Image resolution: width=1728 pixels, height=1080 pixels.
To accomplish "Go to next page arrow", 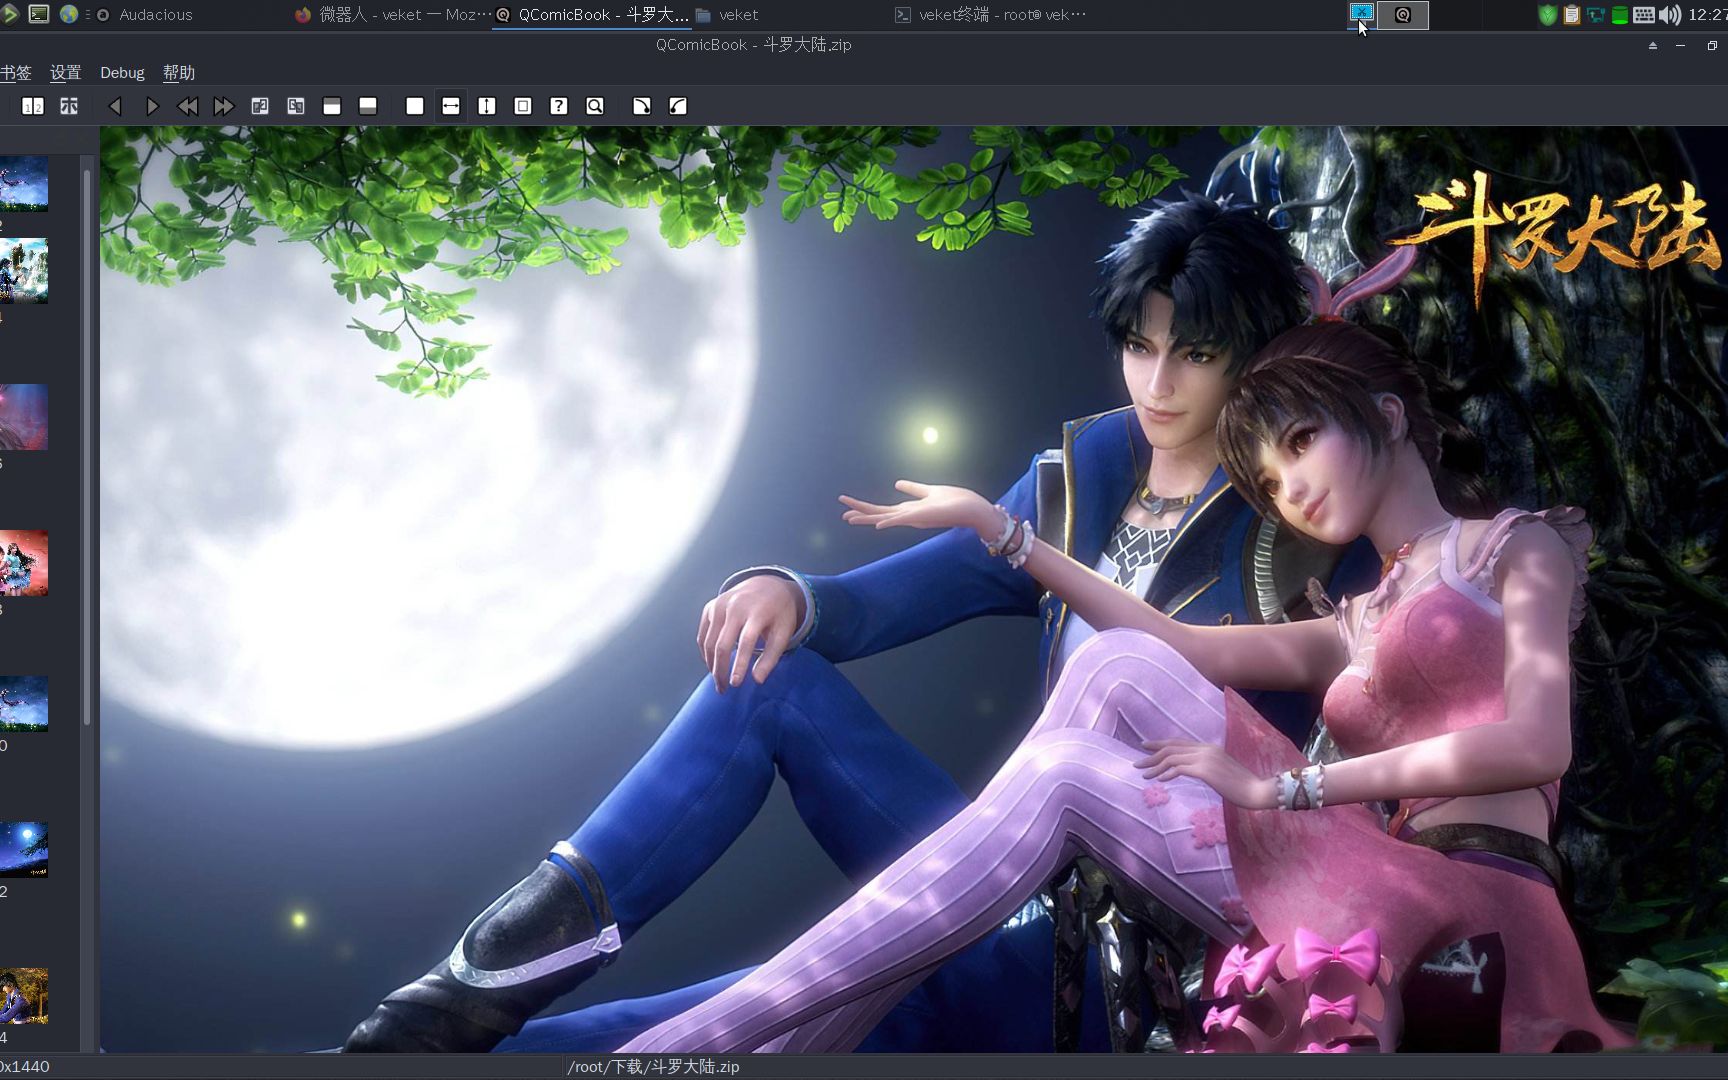I will tap(151, 106).
